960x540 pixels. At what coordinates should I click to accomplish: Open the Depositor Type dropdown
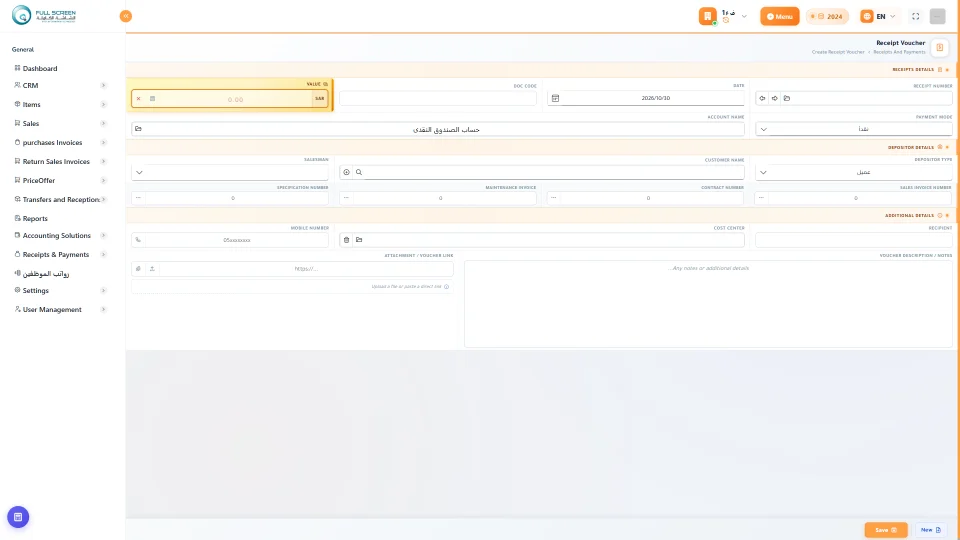tap(853, 172)
